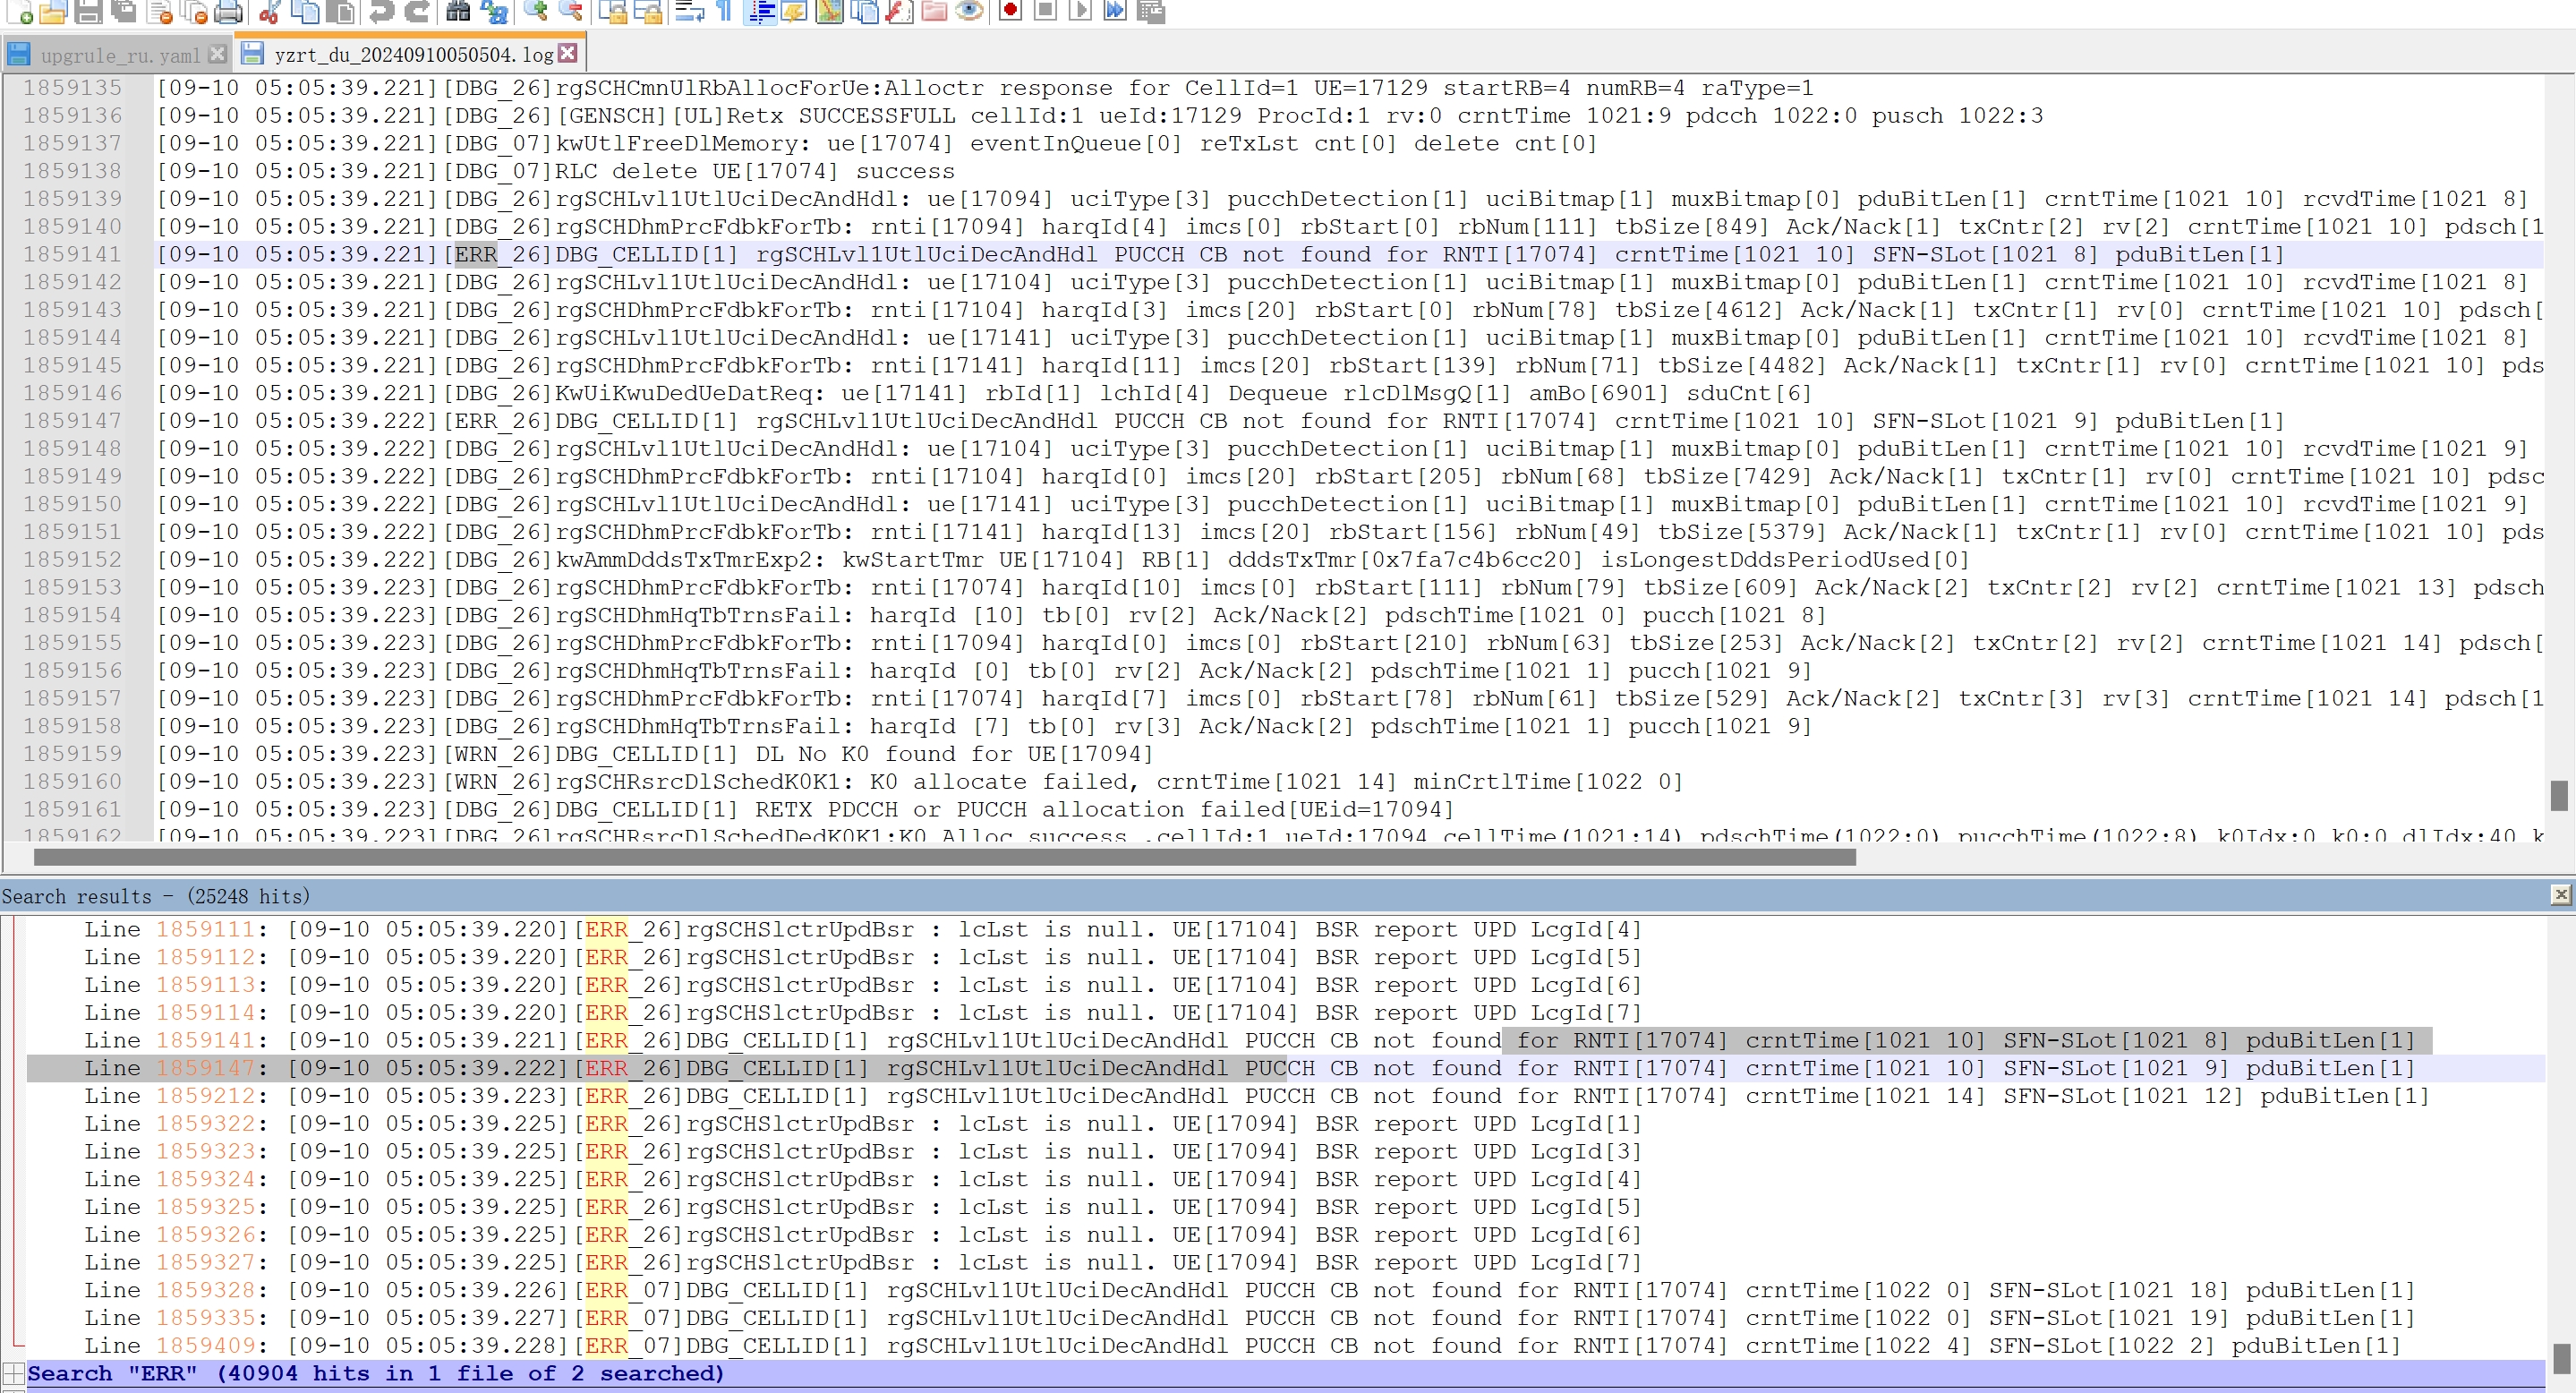
Task: Click the Open file folder icon
Action: [x=54, y=12]
